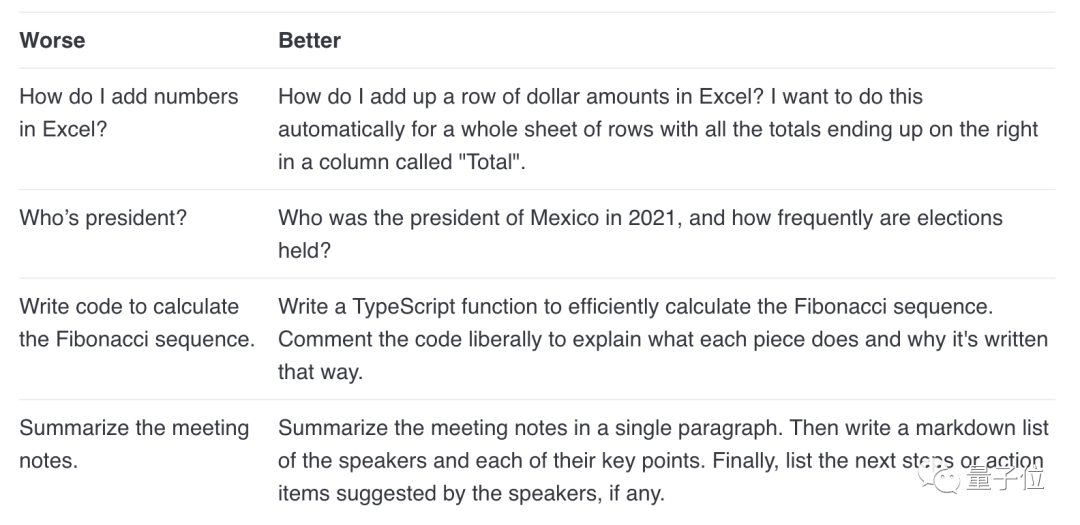The image size is (1080, 525).
Task: Click the word 'held?' in the Mexico row
Action: click(304, 250)
